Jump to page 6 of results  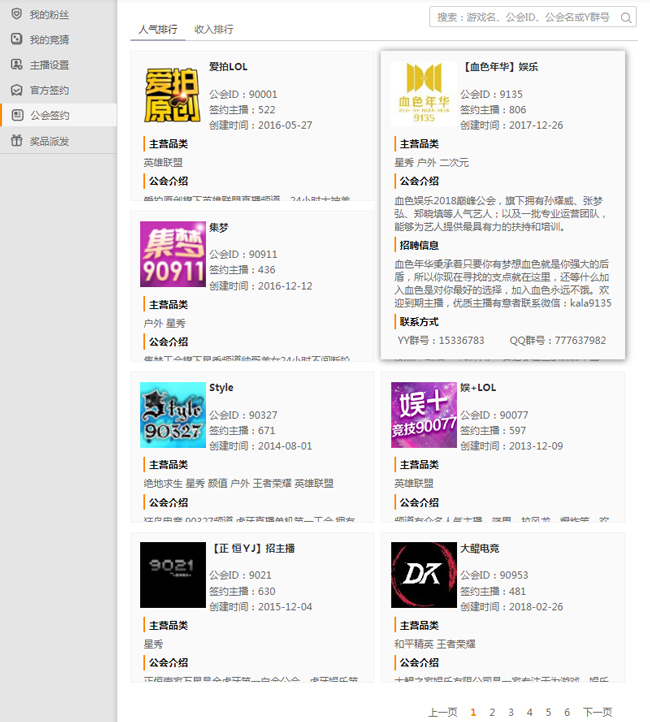566,712
